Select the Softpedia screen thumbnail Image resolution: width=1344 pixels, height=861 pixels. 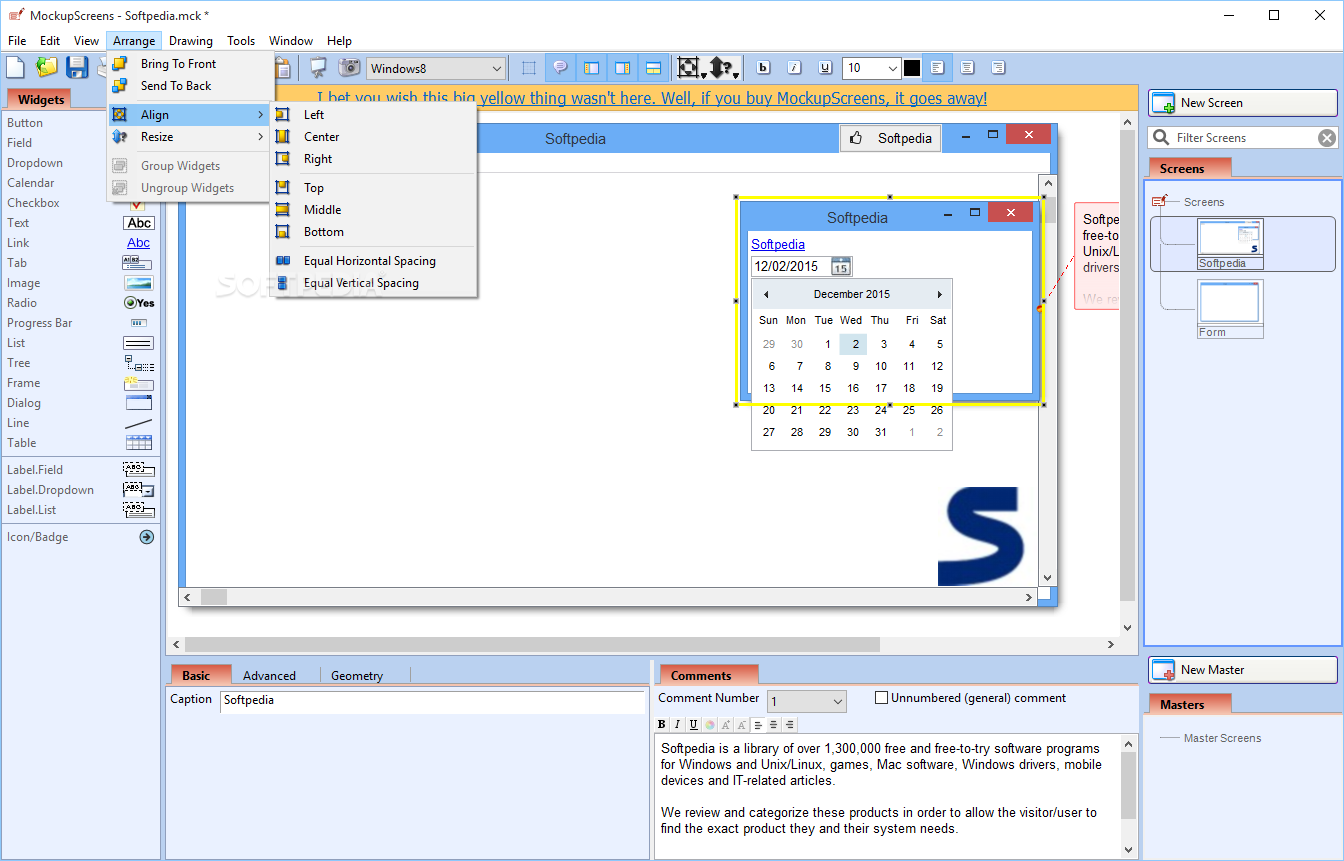[x=1230, y=244]
